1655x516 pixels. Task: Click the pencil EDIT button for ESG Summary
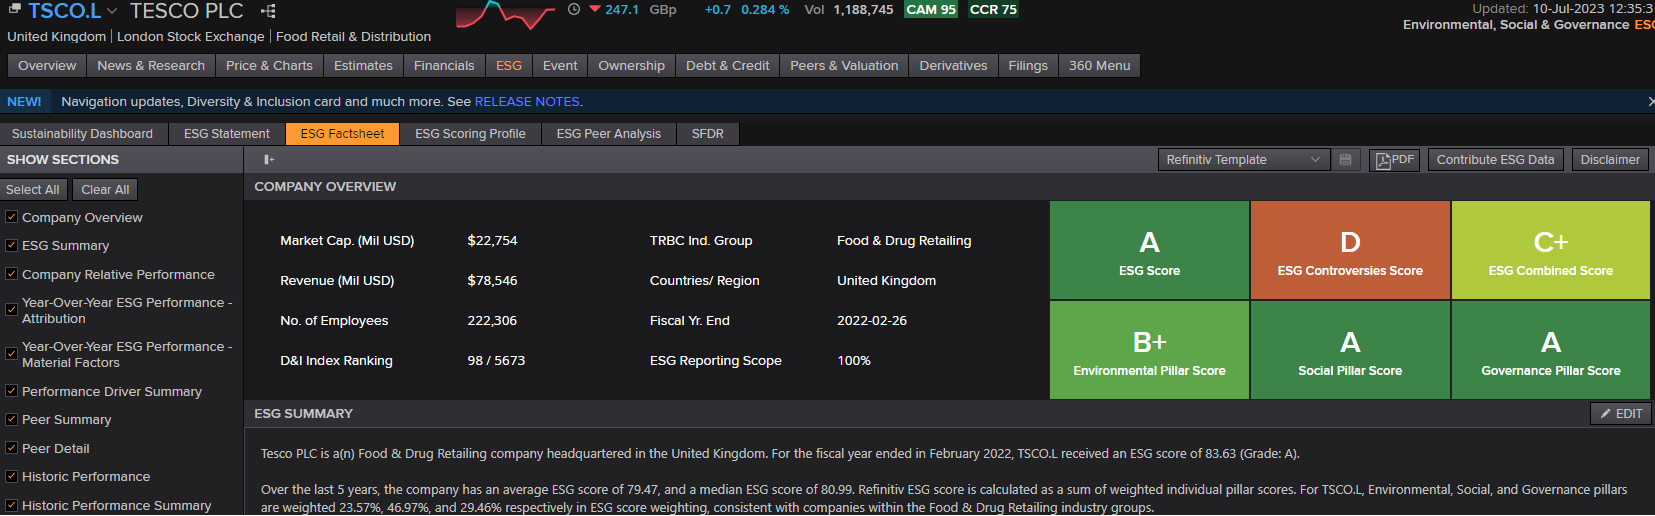tap(1620, 414)
